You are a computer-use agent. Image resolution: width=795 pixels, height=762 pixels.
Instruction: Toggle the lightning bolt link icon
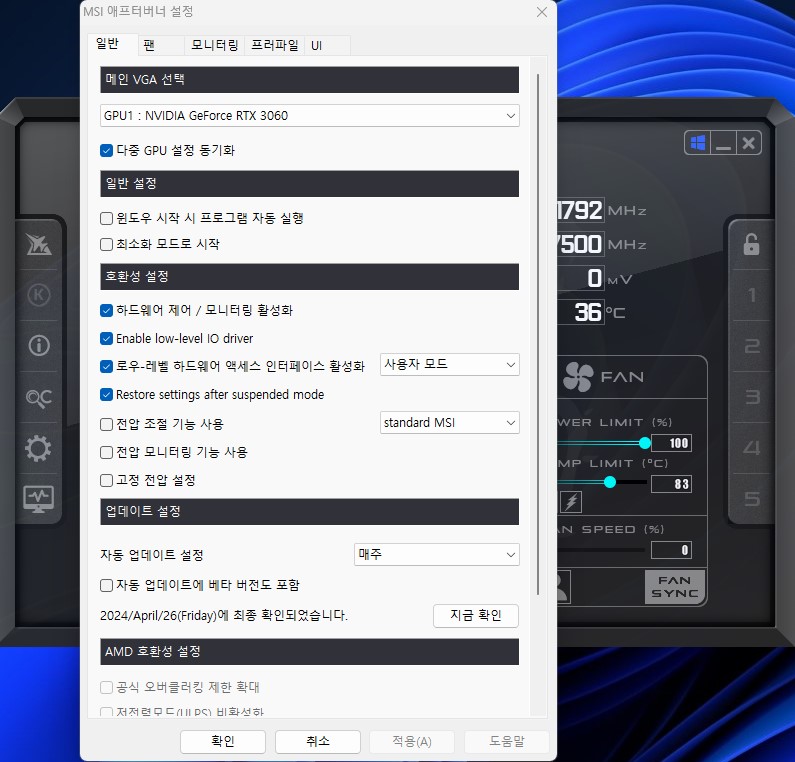[x=571, y=502]
